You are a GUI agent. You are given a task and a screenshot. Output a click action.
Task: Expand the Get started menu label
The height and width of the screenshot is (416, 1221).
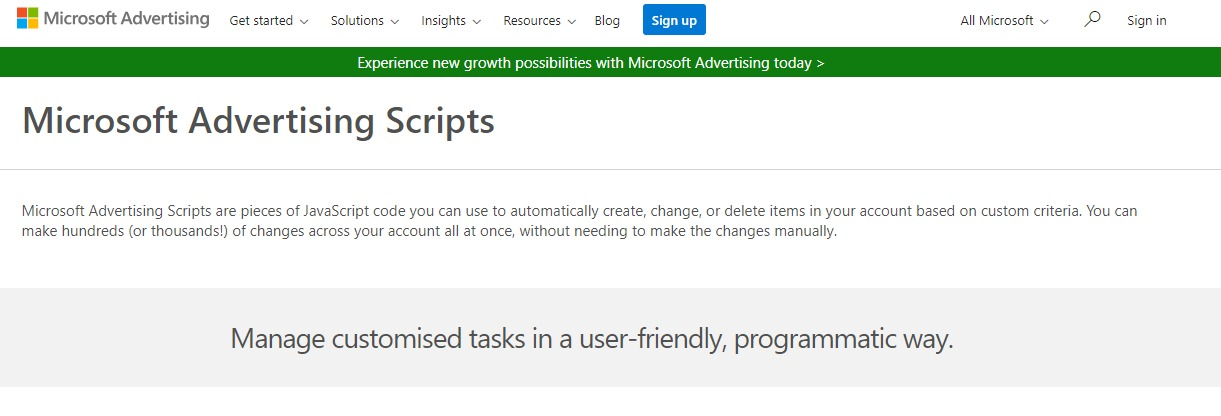pyautogui.click(x=261, y=21)
